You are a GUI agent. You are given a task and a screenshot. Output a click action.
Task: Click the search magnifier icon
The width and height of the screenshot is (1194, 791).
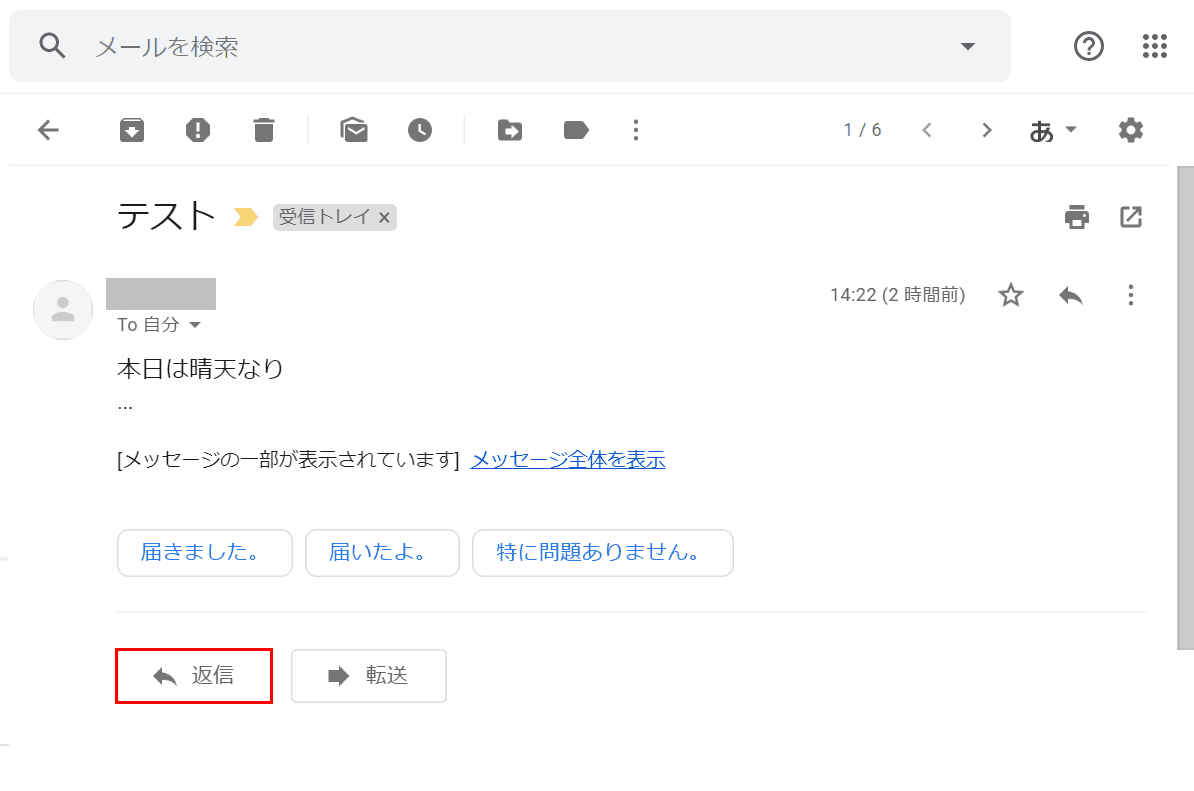[x=52, y=46]
